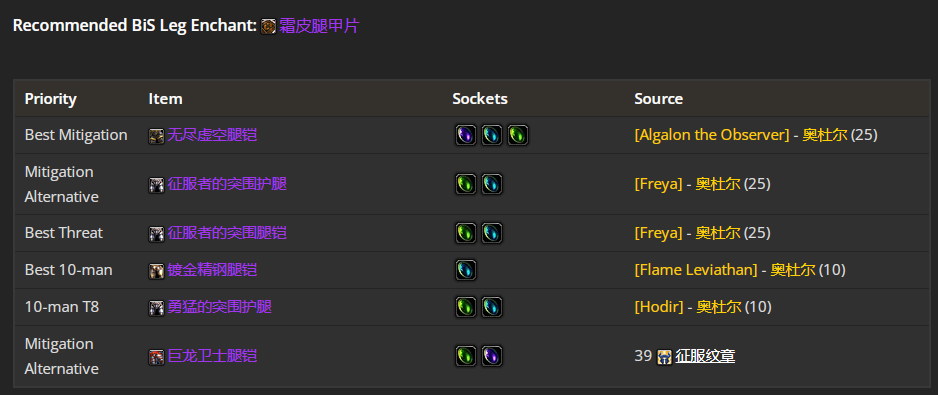Open the 征服纹章 currency link

click(705, 357)
